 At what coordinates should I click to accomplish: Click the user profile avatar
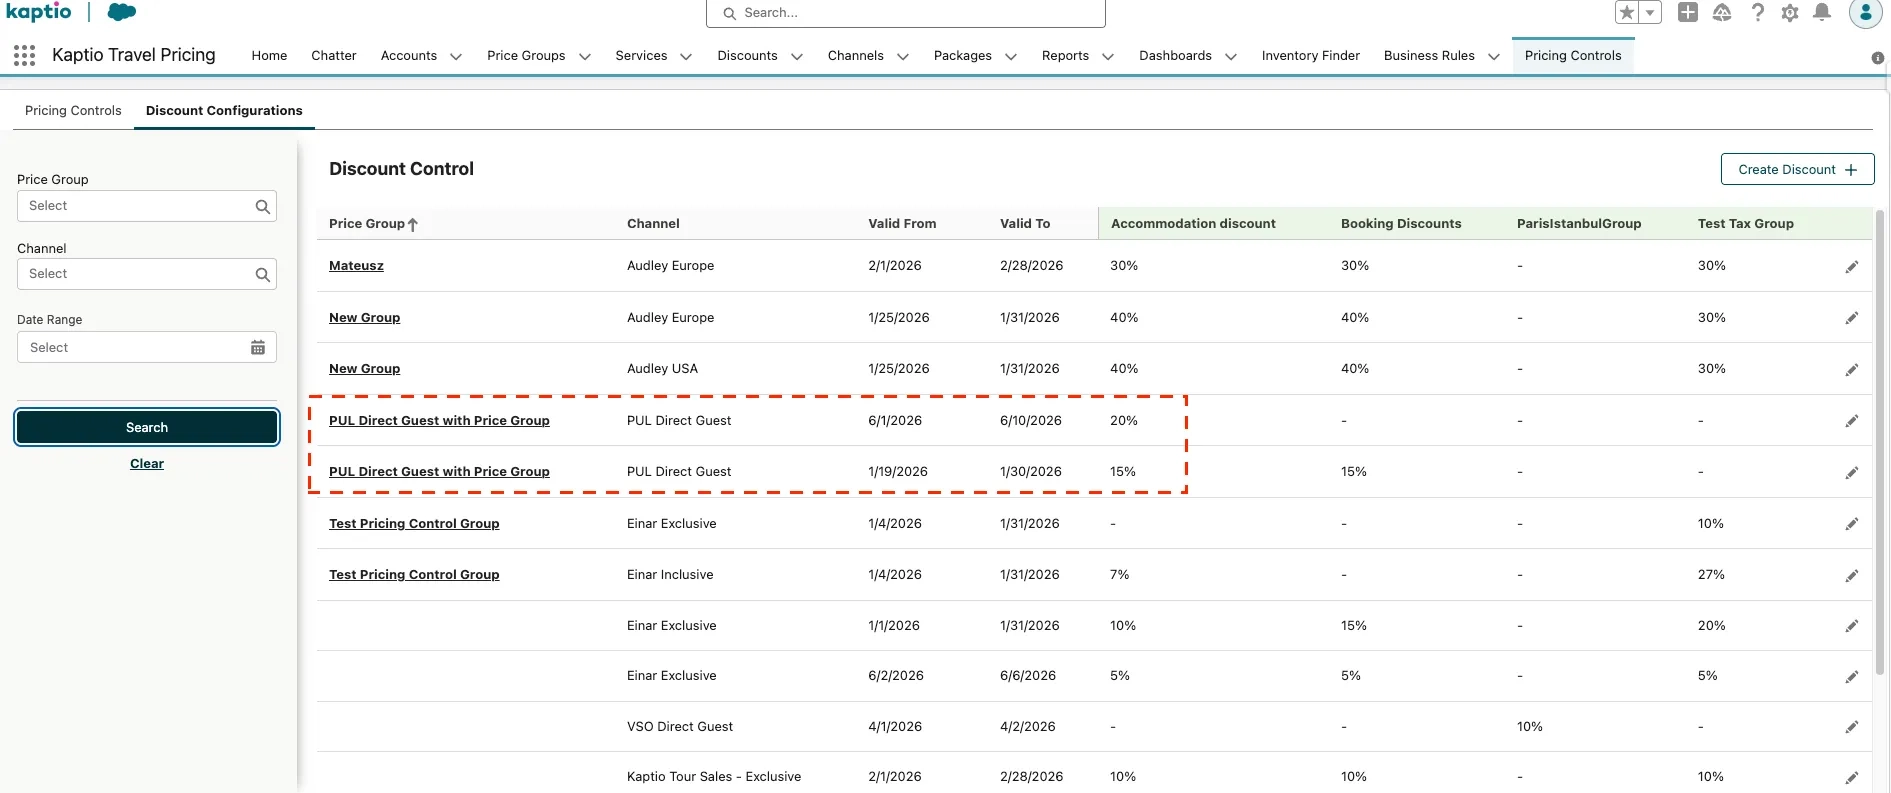click(1865, 13)
